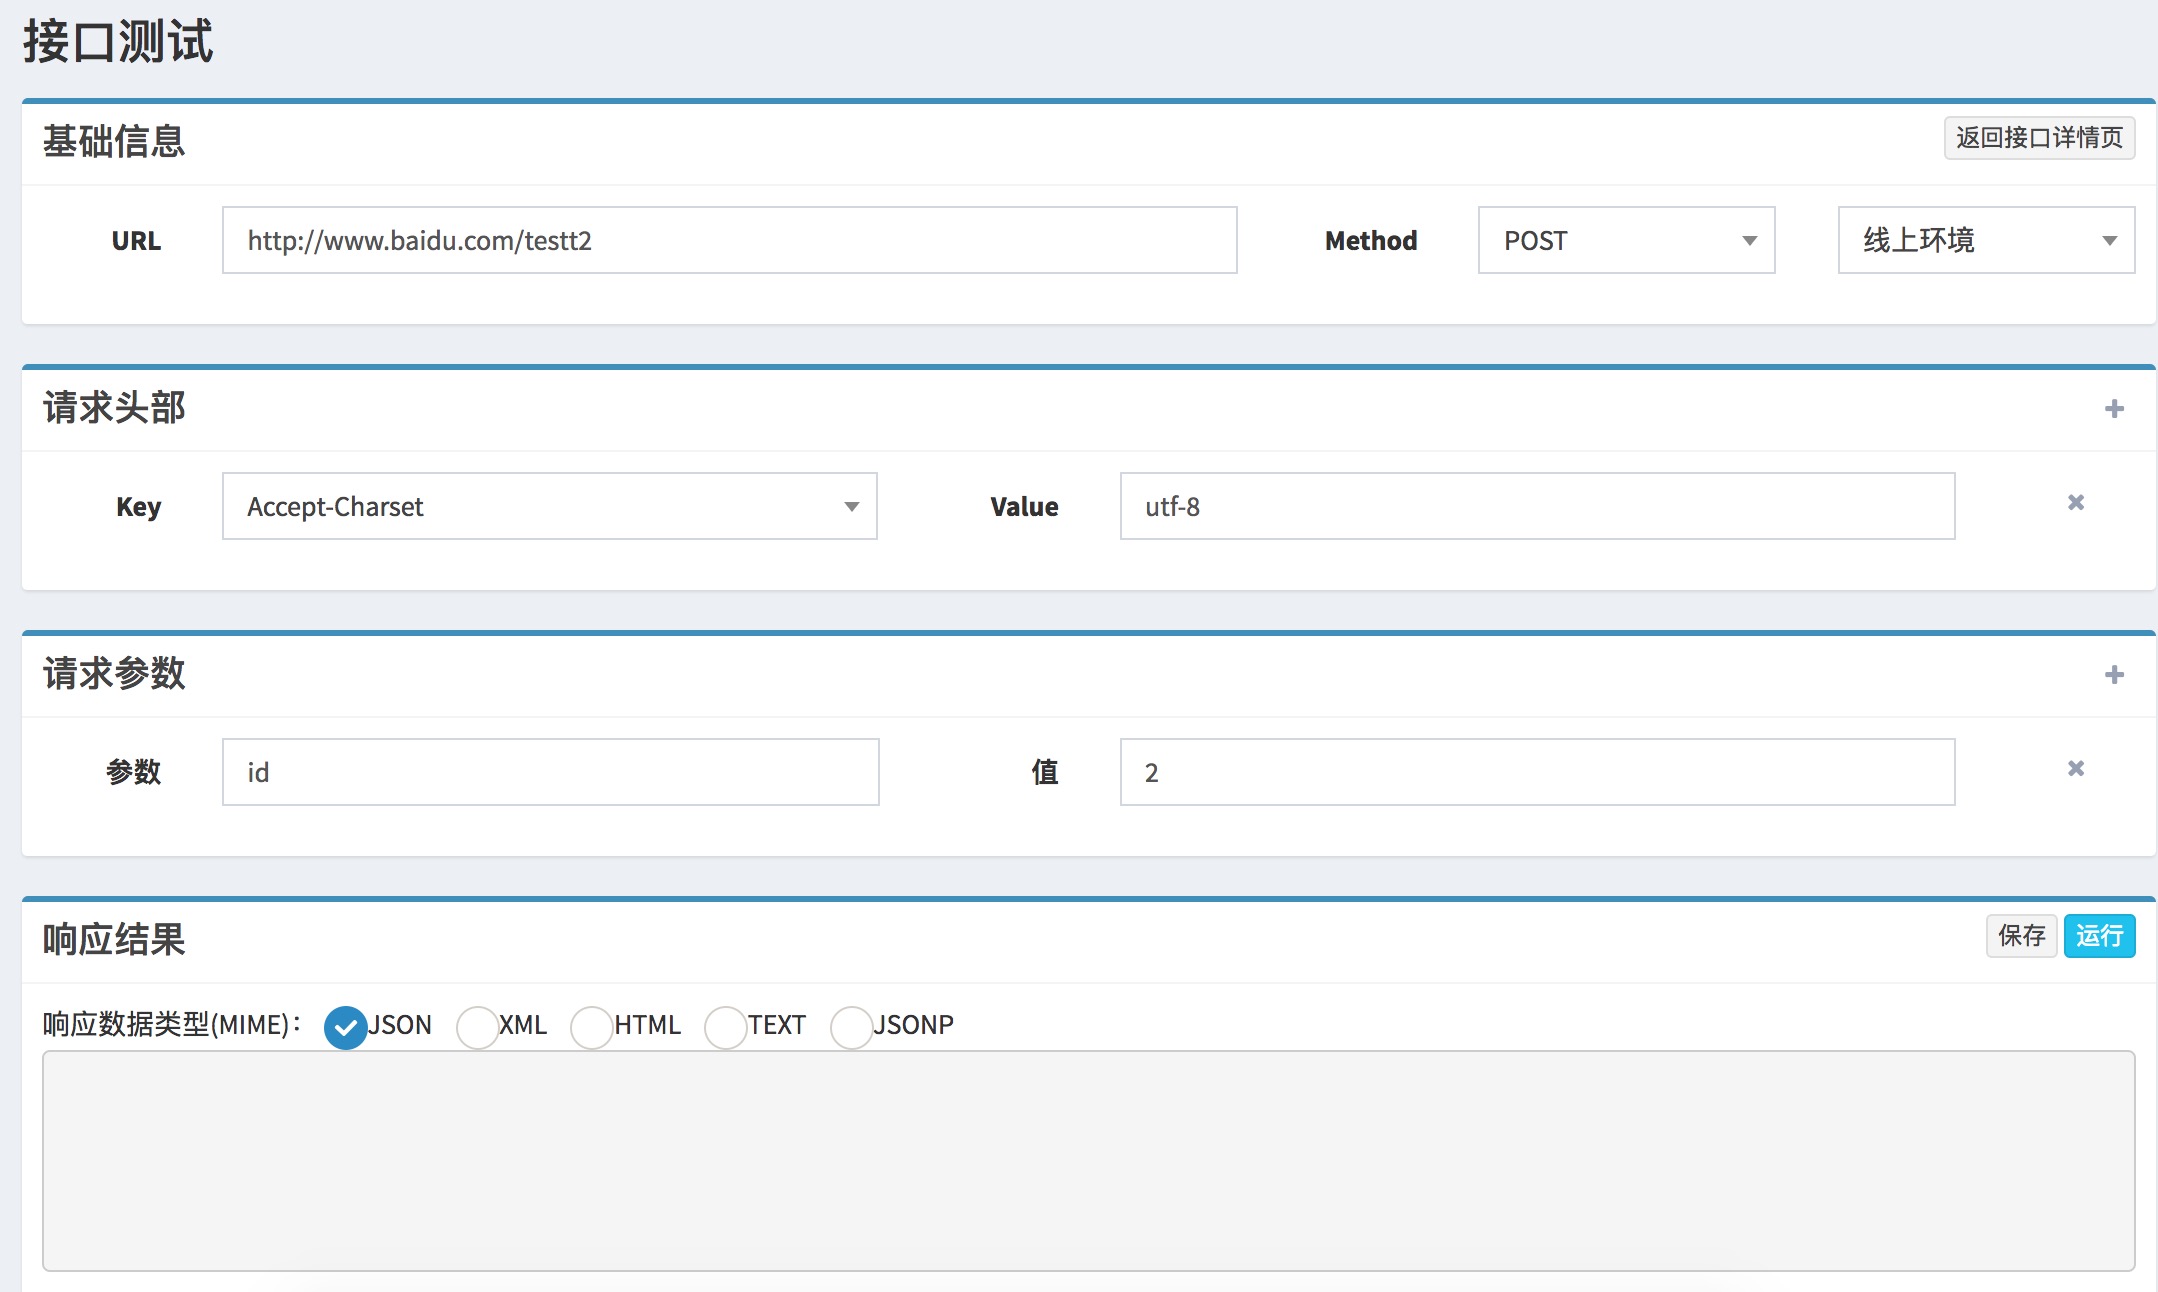Remove the Accept-Charset header row

pos(2076,503)
